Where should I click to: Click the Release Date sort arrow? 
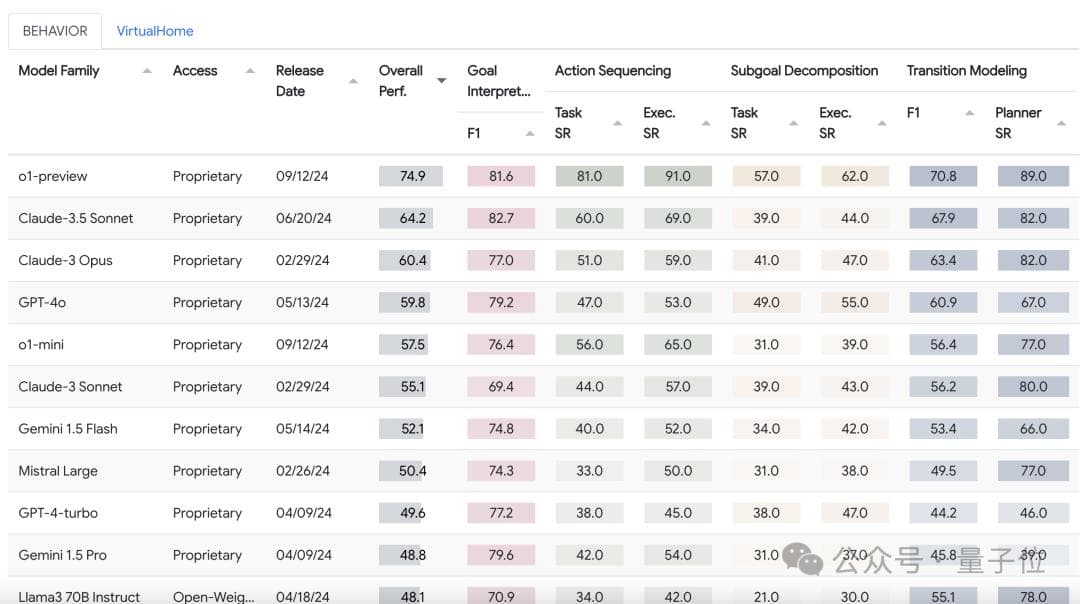(x=352, y=81)
